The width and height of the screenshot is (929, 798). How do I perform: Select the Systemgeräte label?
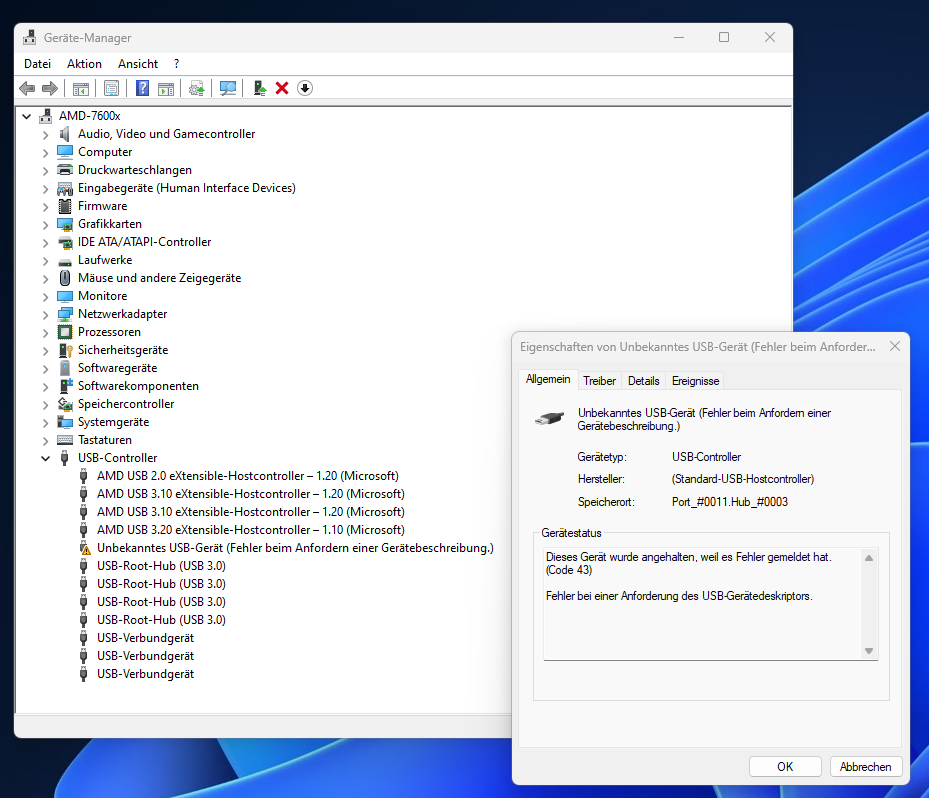(114, 422)
